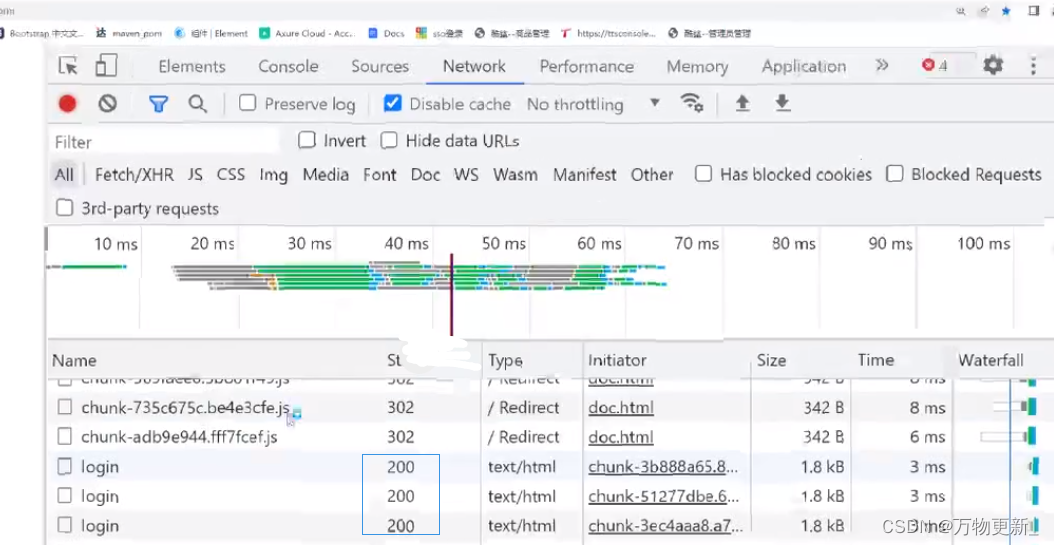
Task: Open the maven pom bookmark
Action: (129, 33)
